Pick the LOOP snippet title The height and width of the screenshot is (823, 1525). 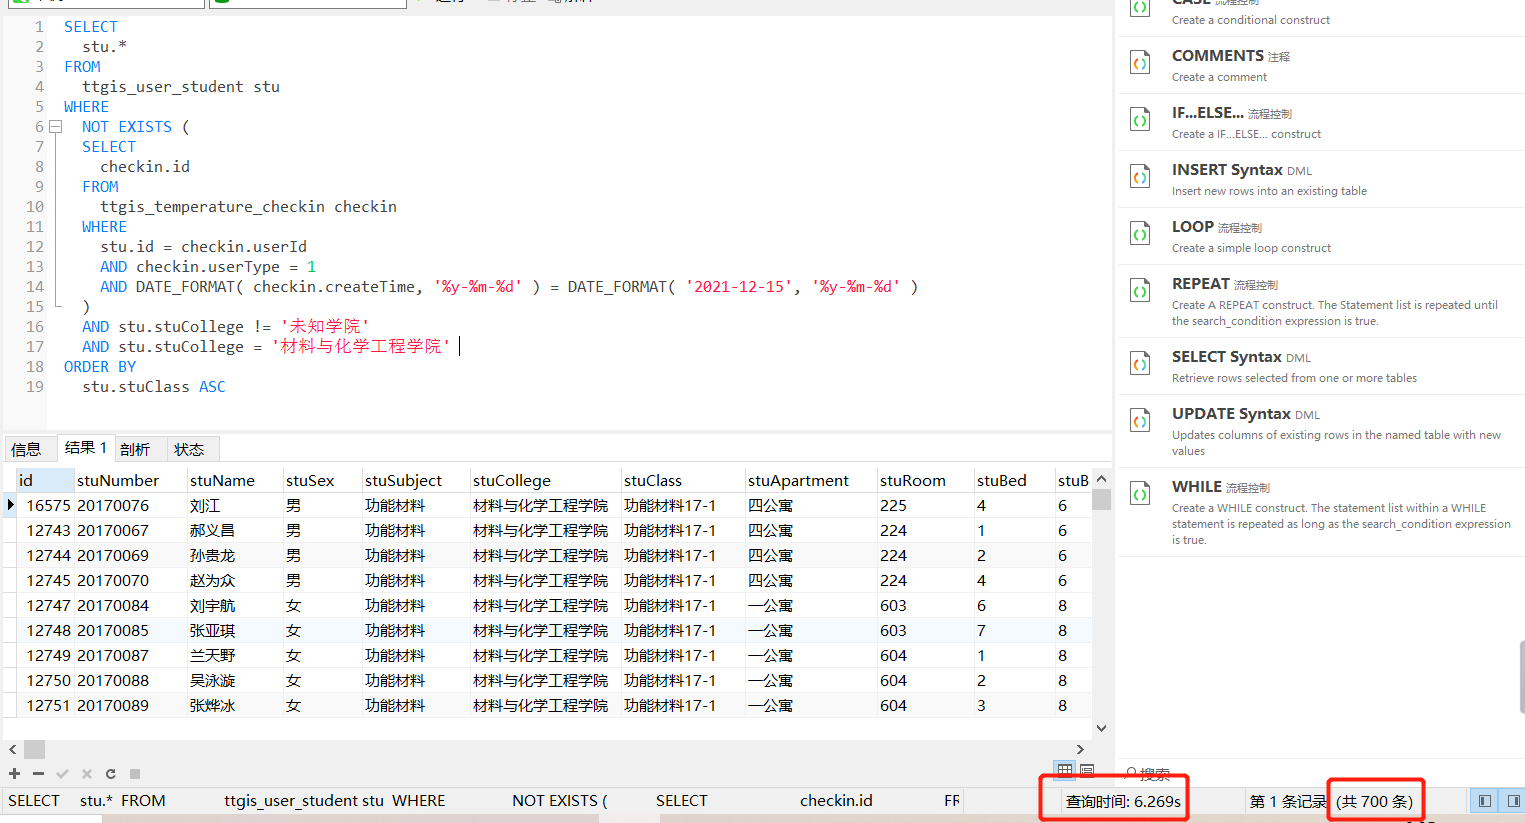[x=1192, y=227]
